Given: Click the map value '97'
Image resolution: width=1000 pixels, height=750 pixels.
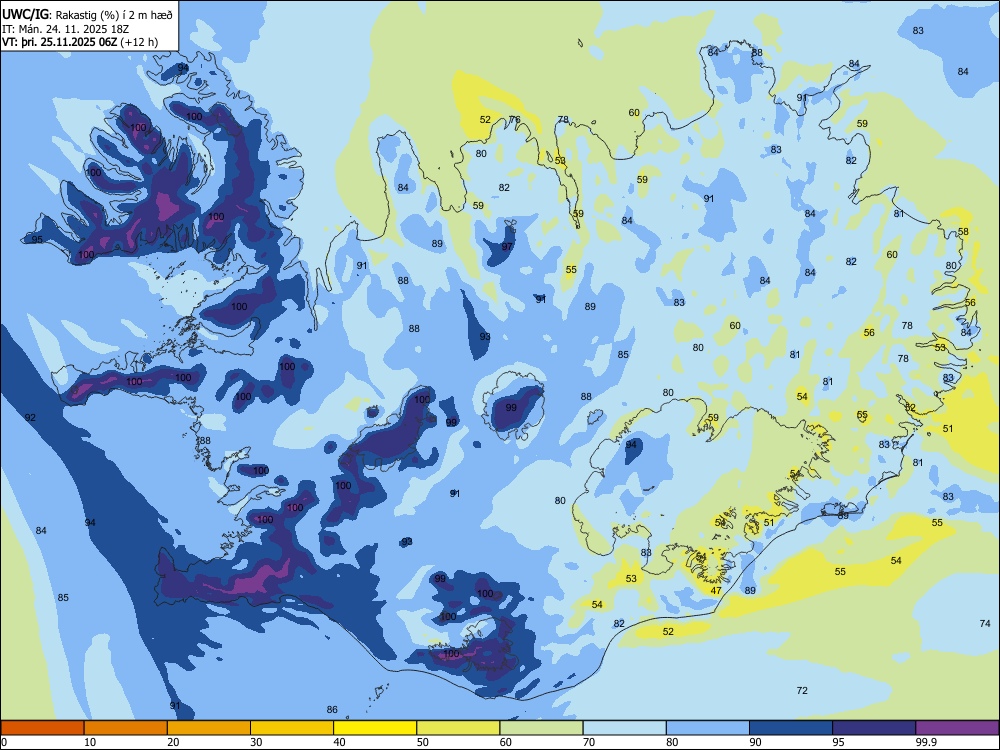Looking at the screenshot, I should (507, 247).
